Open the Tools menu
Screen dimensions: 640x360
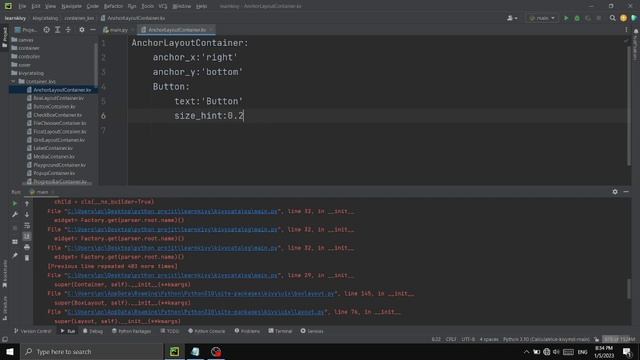click(x=147, y=6)
